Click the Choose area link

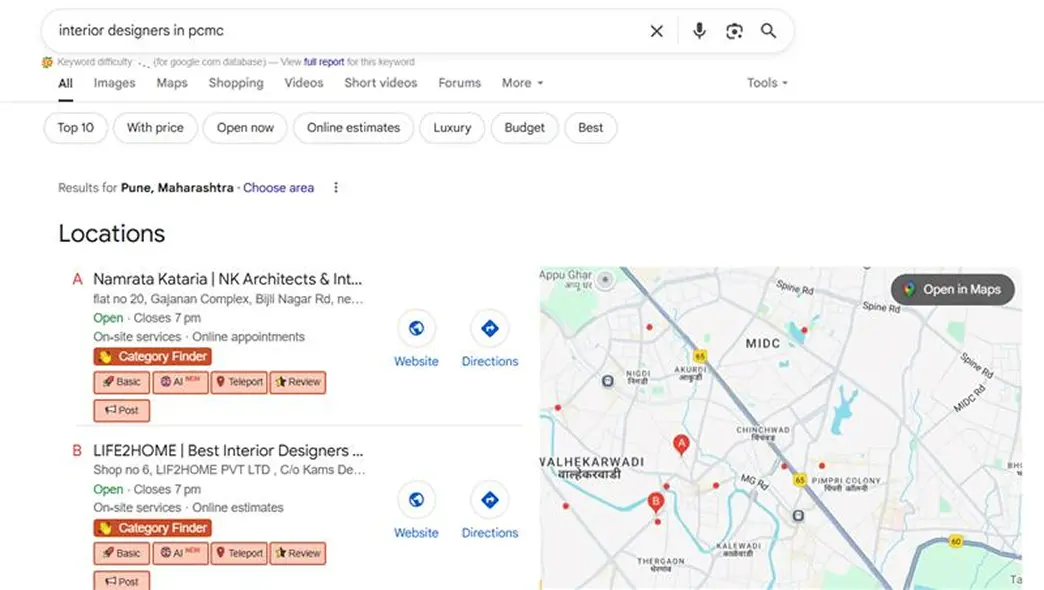[x=278, y=188]
